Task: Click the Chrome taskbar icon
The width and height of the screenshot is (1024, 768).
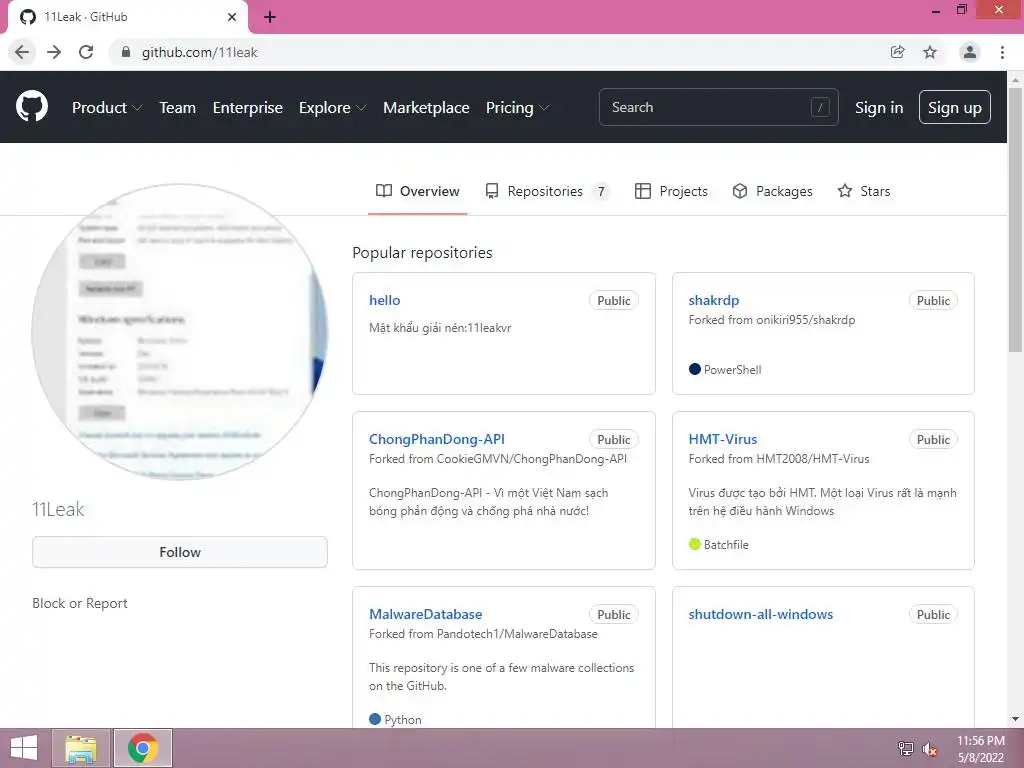Action: coord(142,748)
